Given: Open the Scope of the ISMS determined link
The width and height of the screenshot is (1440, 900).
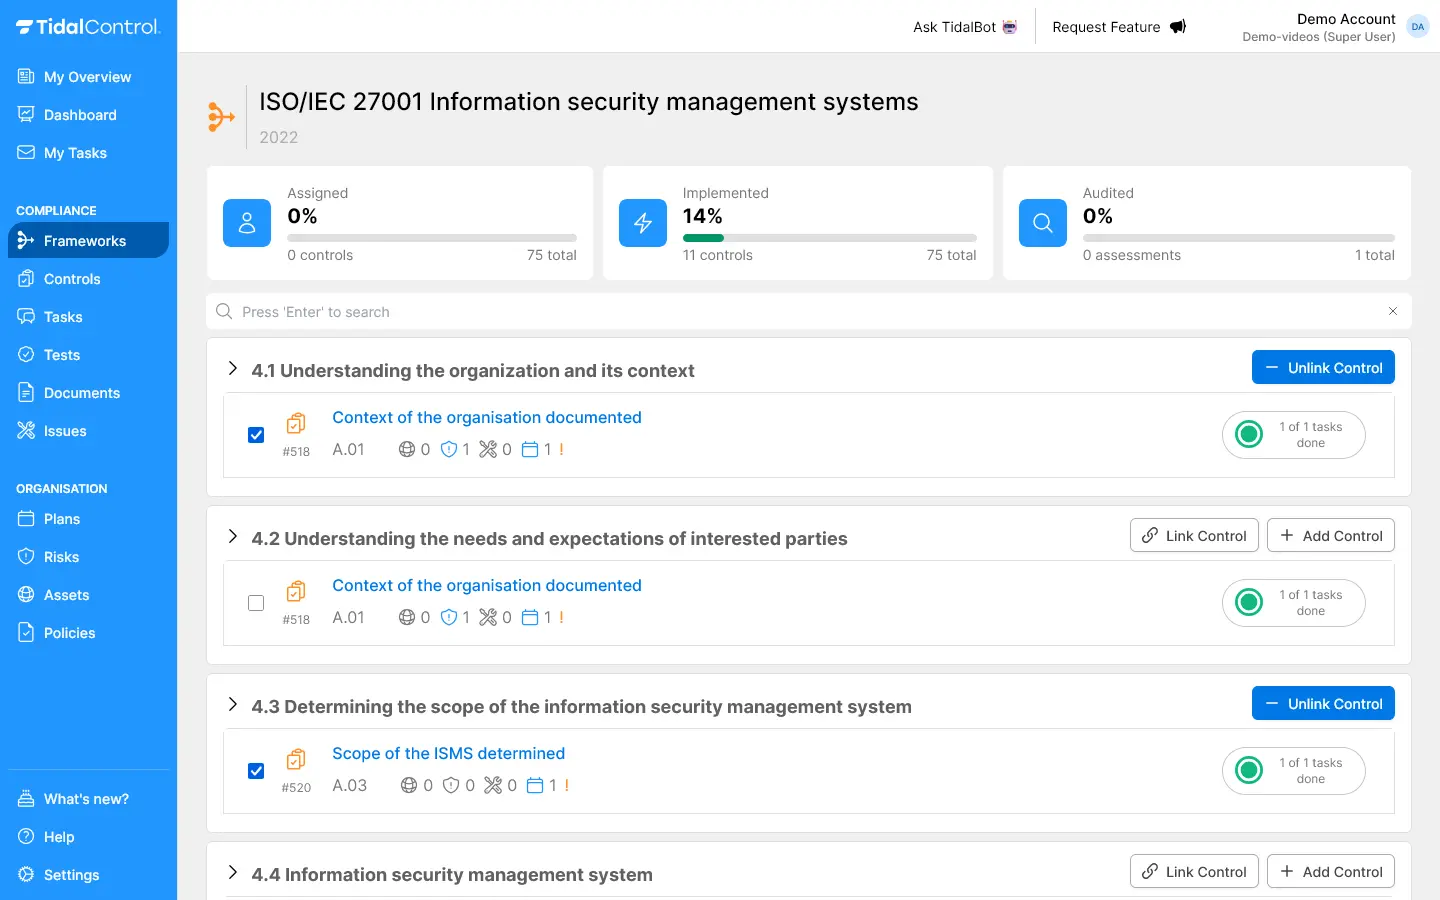Looking at the screenshot, I should (448, 753).
